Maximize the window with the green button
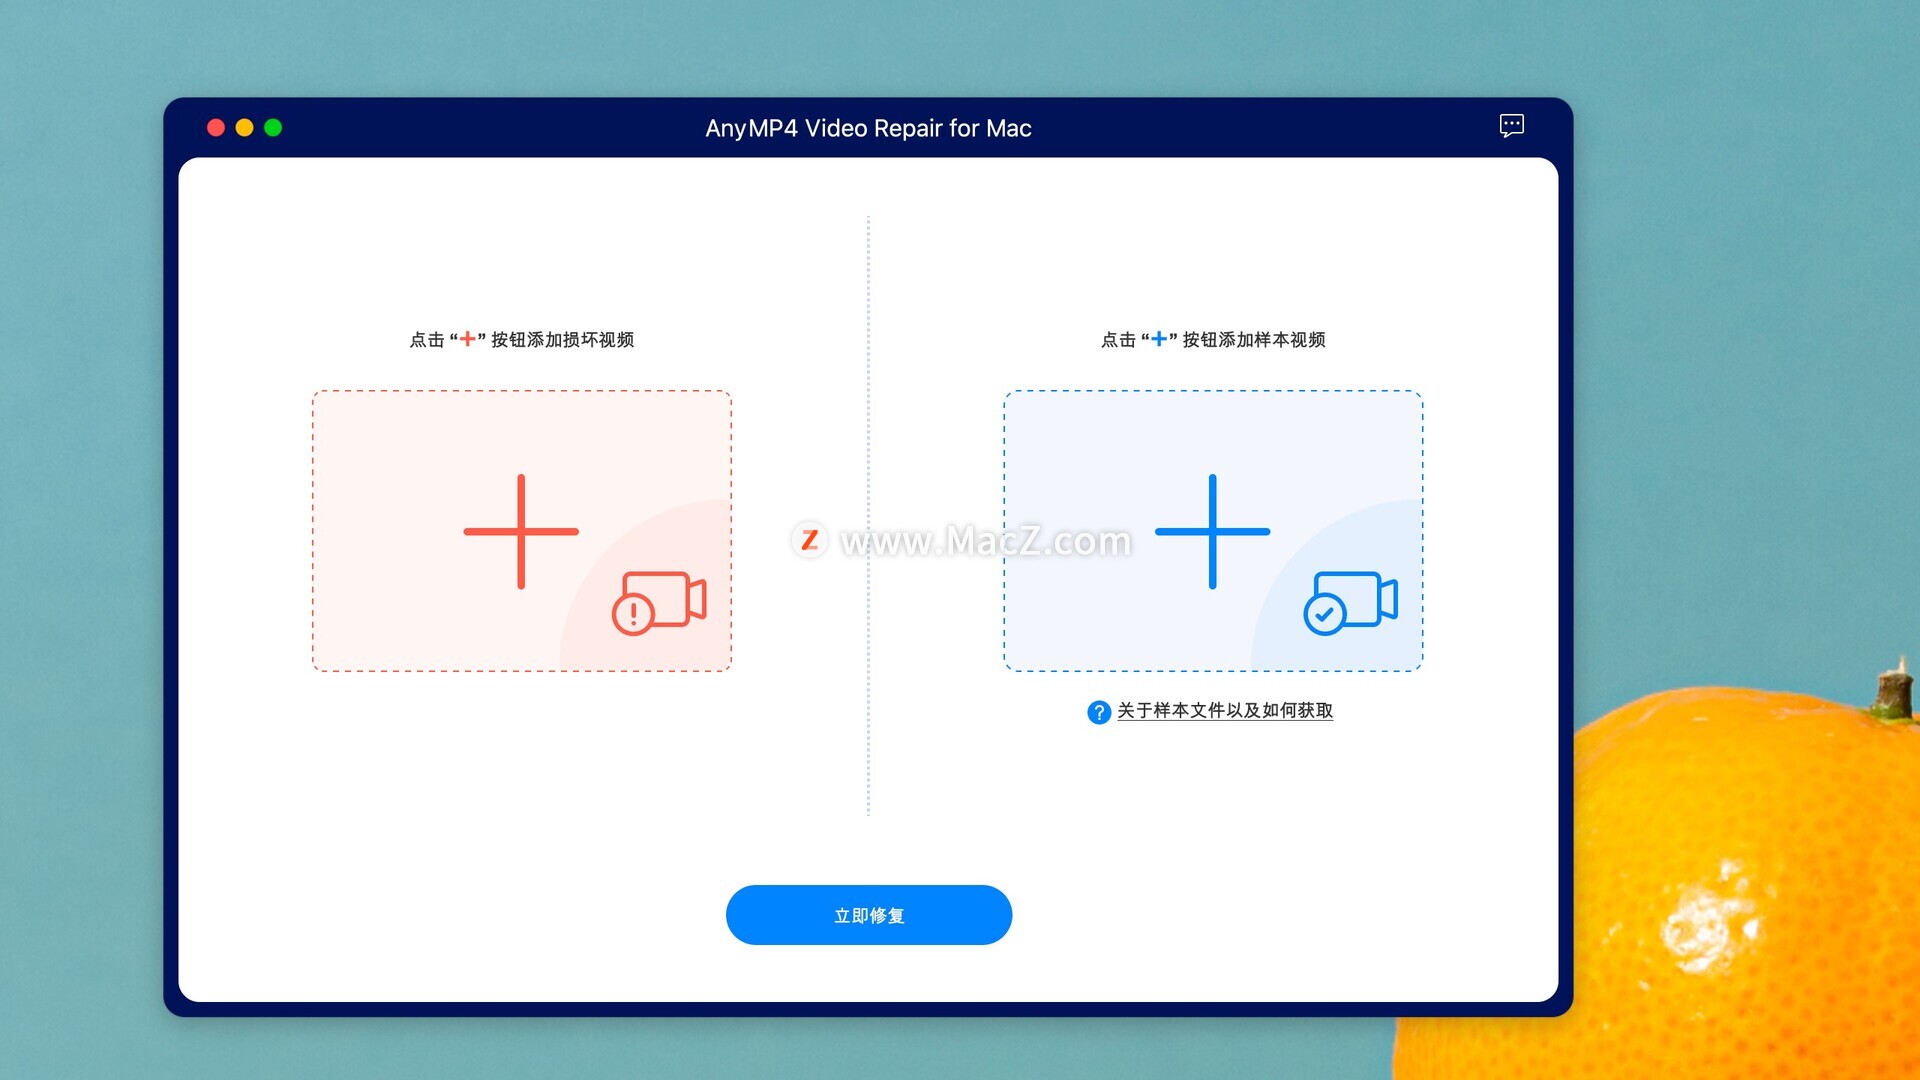 (x=273, y=128)
